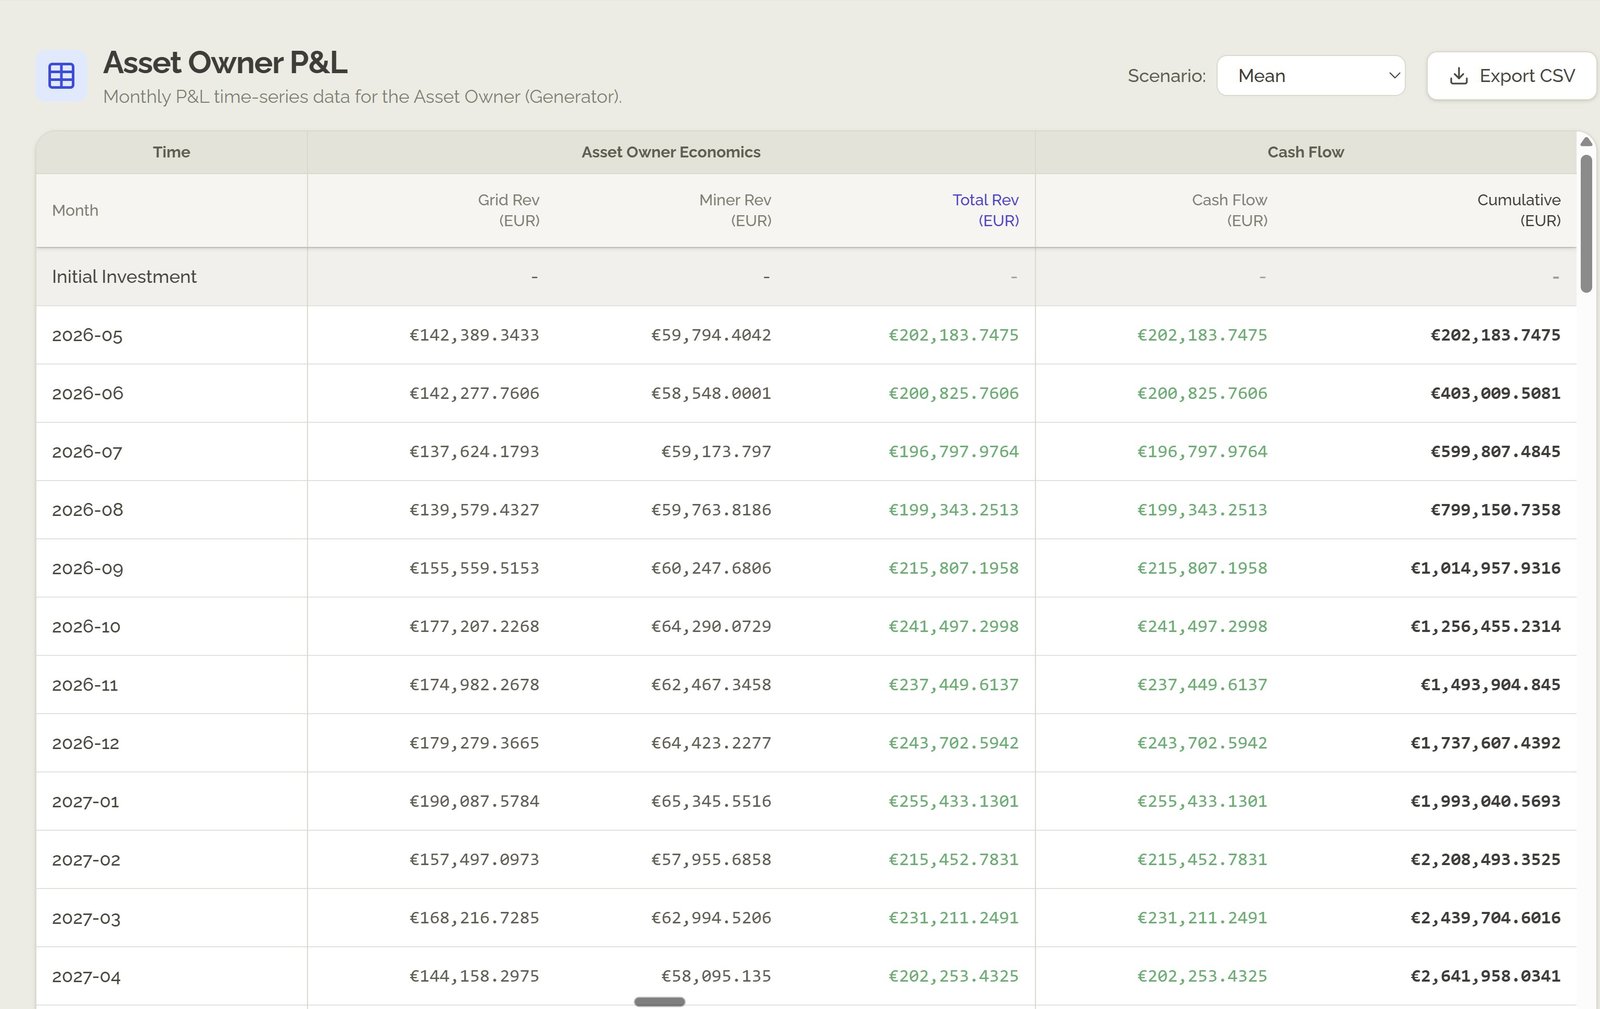The height and width of the screenshot is (1009, 1600).
Task: Click the Time group header
Action: tap(171, 152)
